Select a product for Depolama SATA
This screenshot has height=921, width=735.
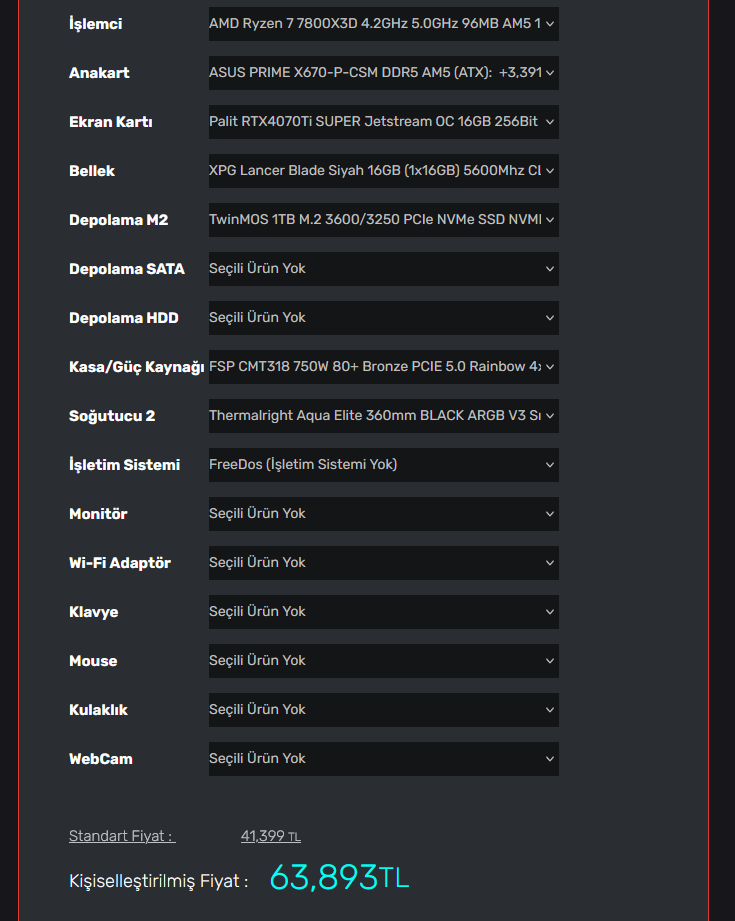tap(383, 269)
